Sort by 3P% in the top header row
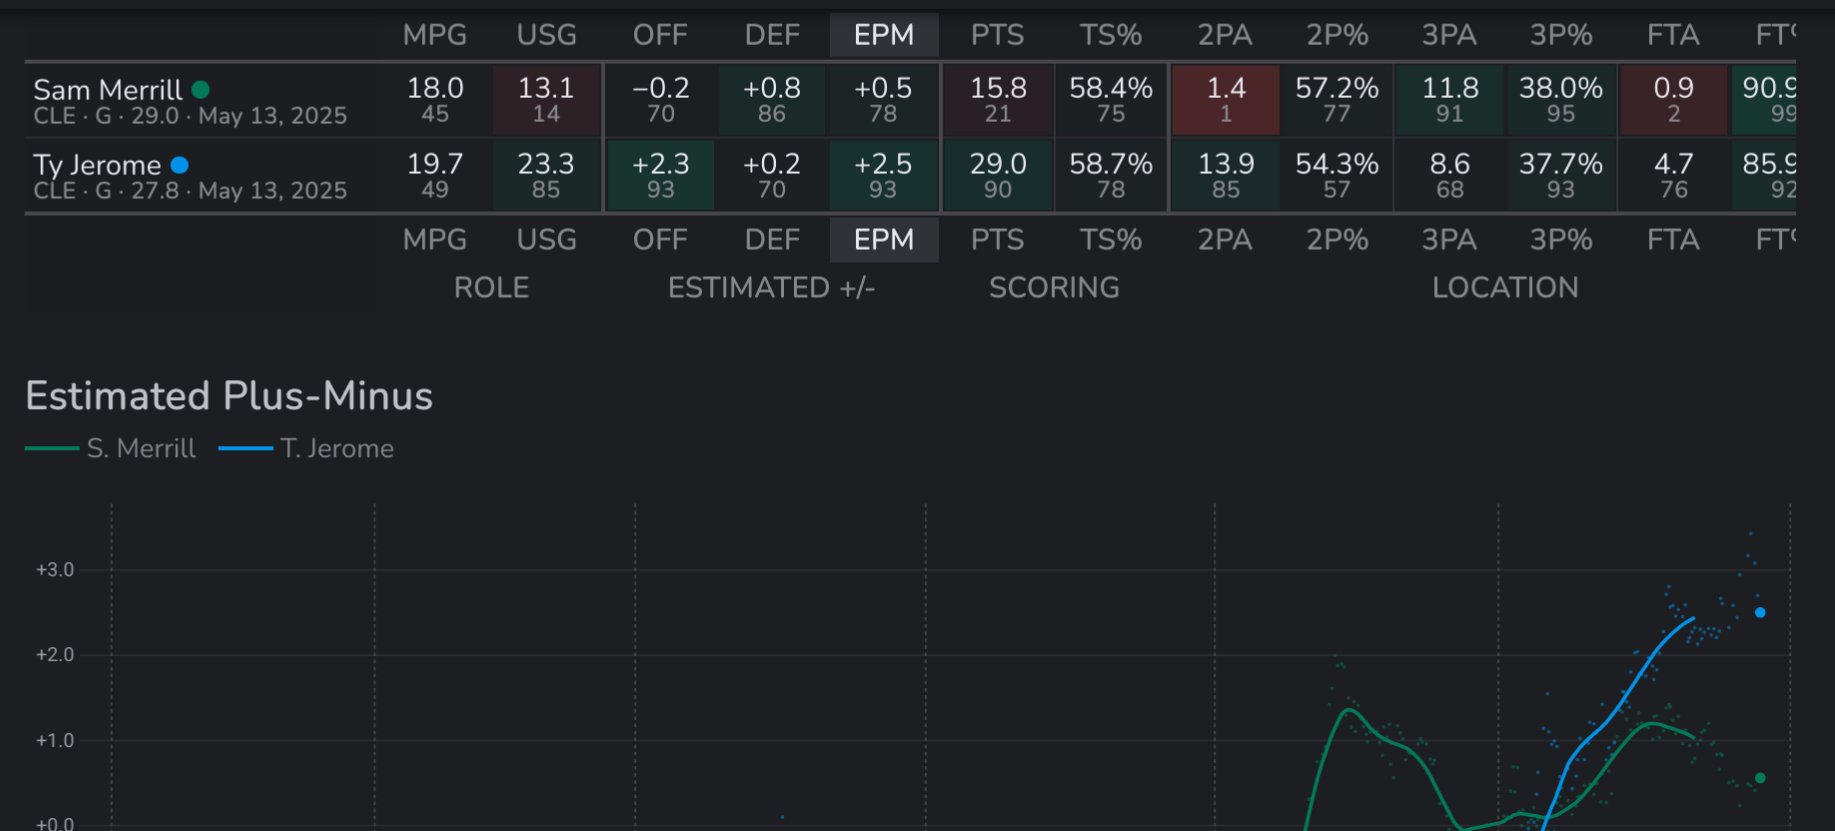1835x831 pixels. pyautogui.click(x=1561, y=36)
